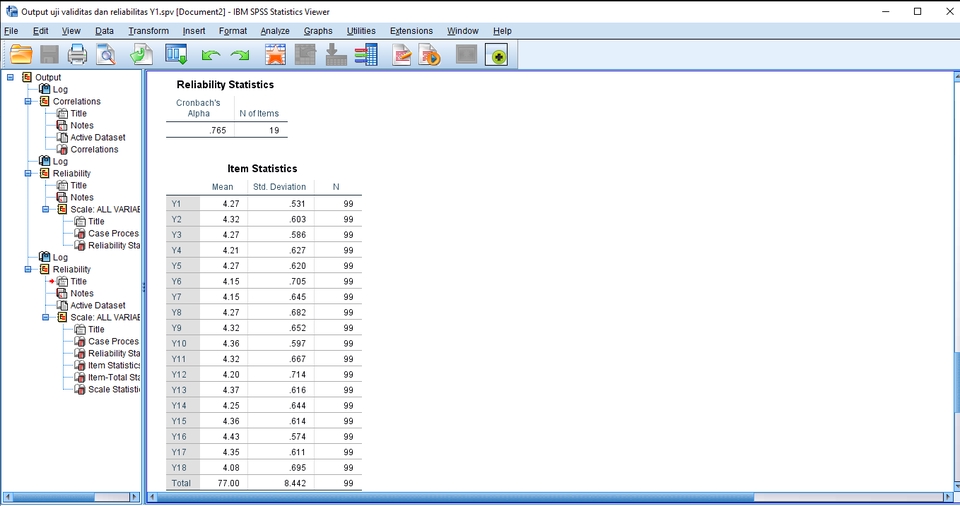
Task: Open the Extensions menu
Action: pos(411,31)
